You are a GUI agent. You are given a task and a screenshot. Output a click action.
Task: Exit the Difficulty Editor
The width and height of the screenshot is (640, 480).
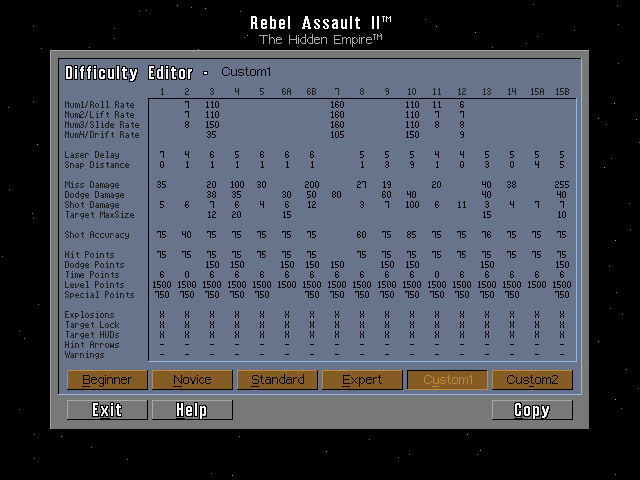[x=107, y=410]
